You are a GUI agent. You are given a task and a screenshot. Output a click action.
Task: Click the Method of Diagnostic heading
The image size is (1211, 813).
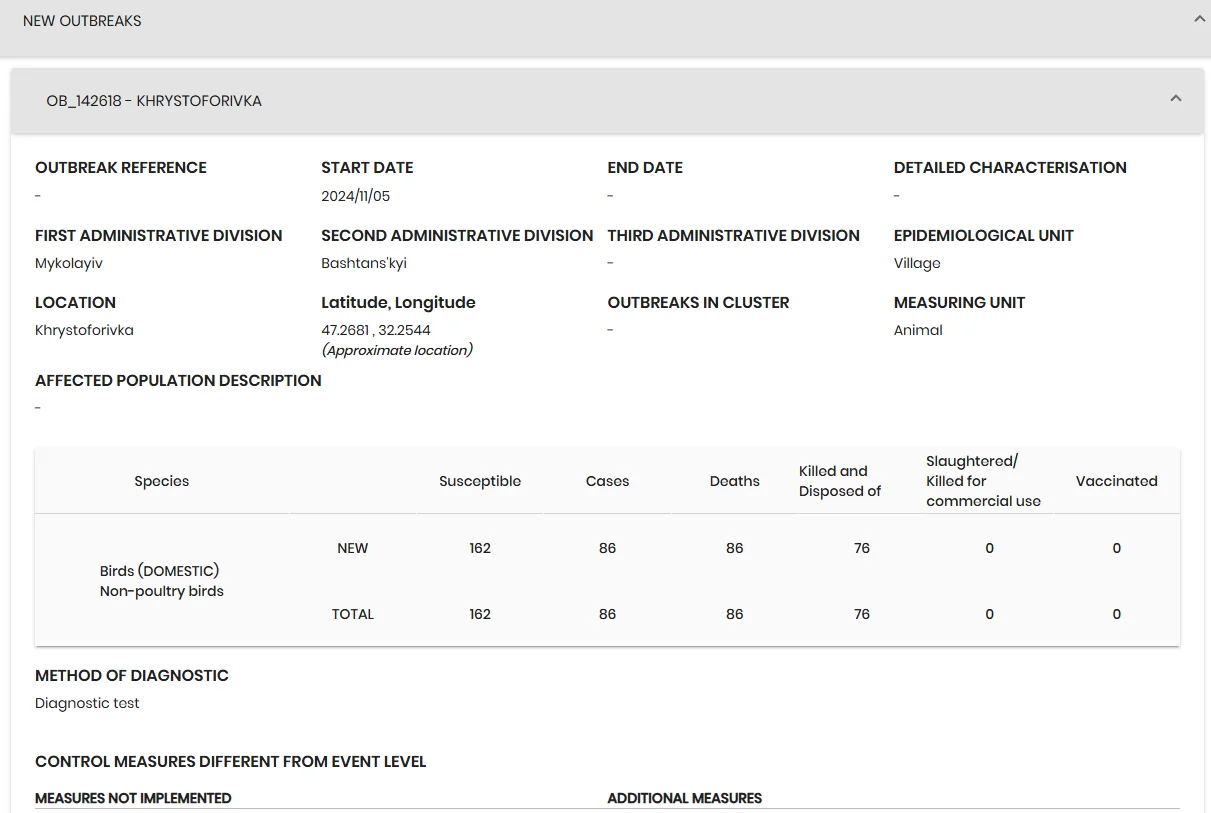[x=132, y=676]
